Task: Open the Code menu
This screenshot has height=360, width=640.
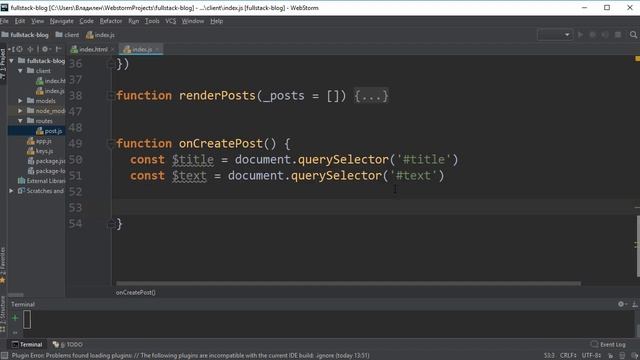Action: pos(87,21)
